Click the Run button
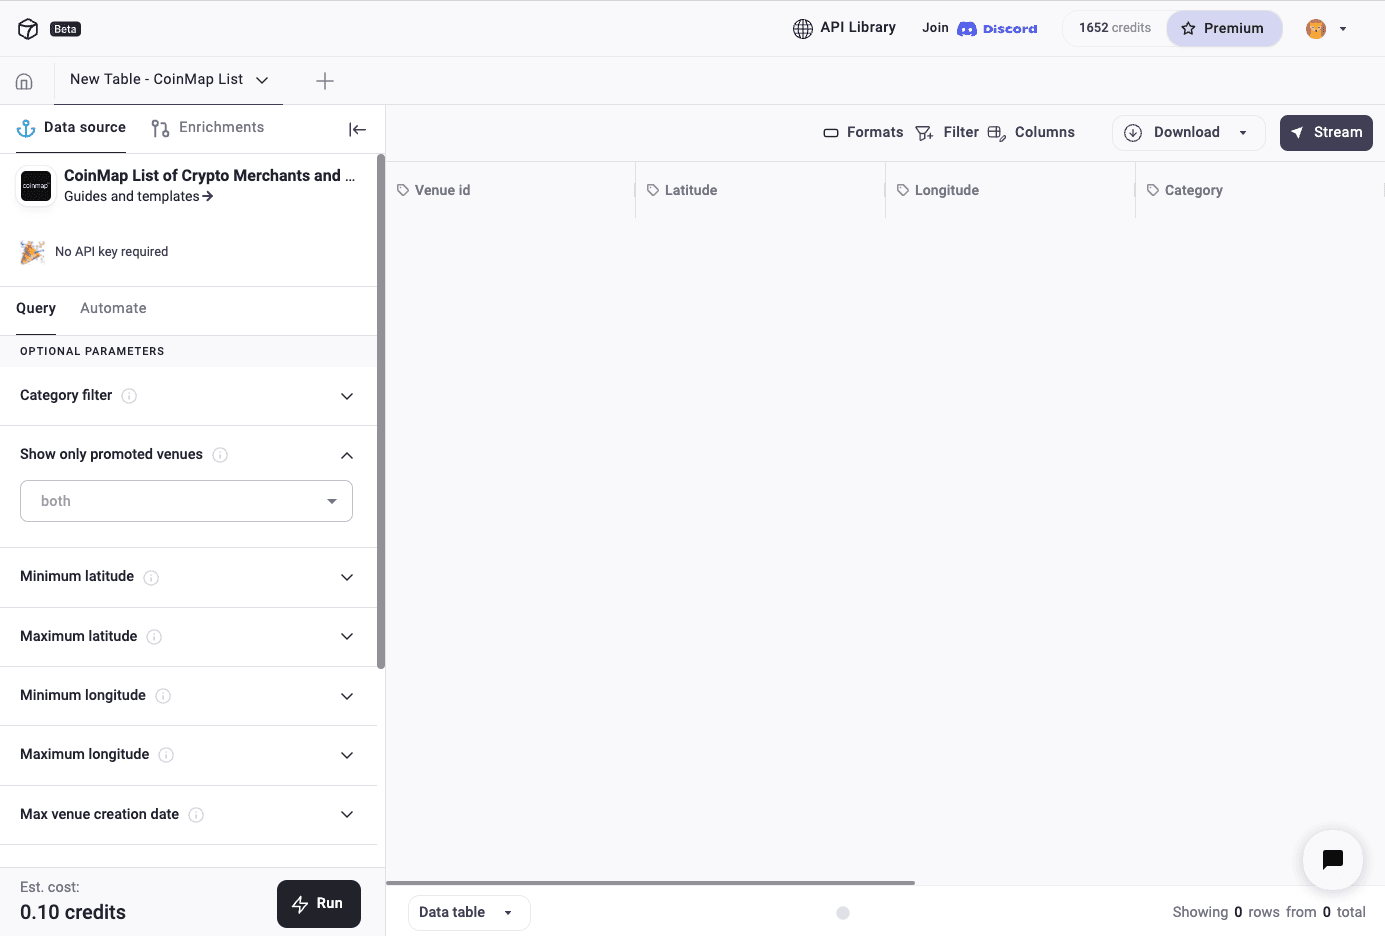Screen dimensions: 1385x936 tap(318, 903)
